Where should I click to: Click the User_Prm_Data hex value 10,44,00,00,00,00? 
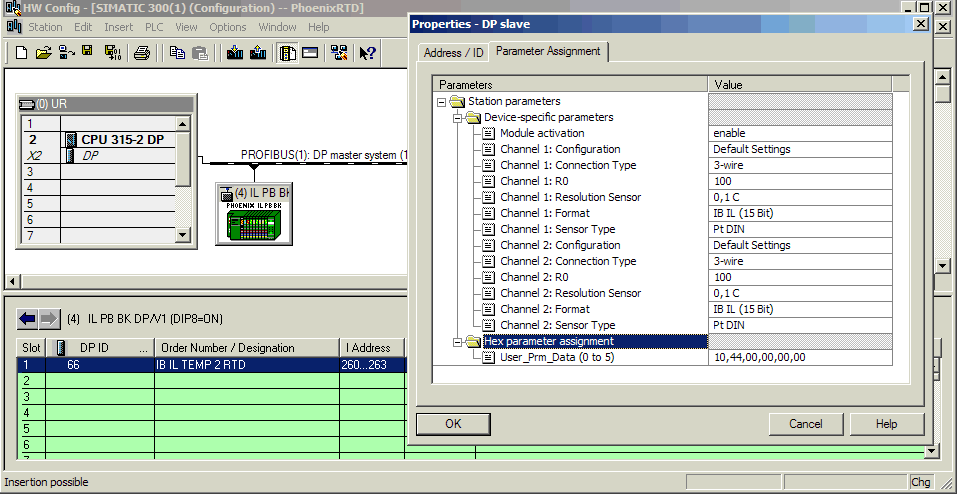[800, 357]
